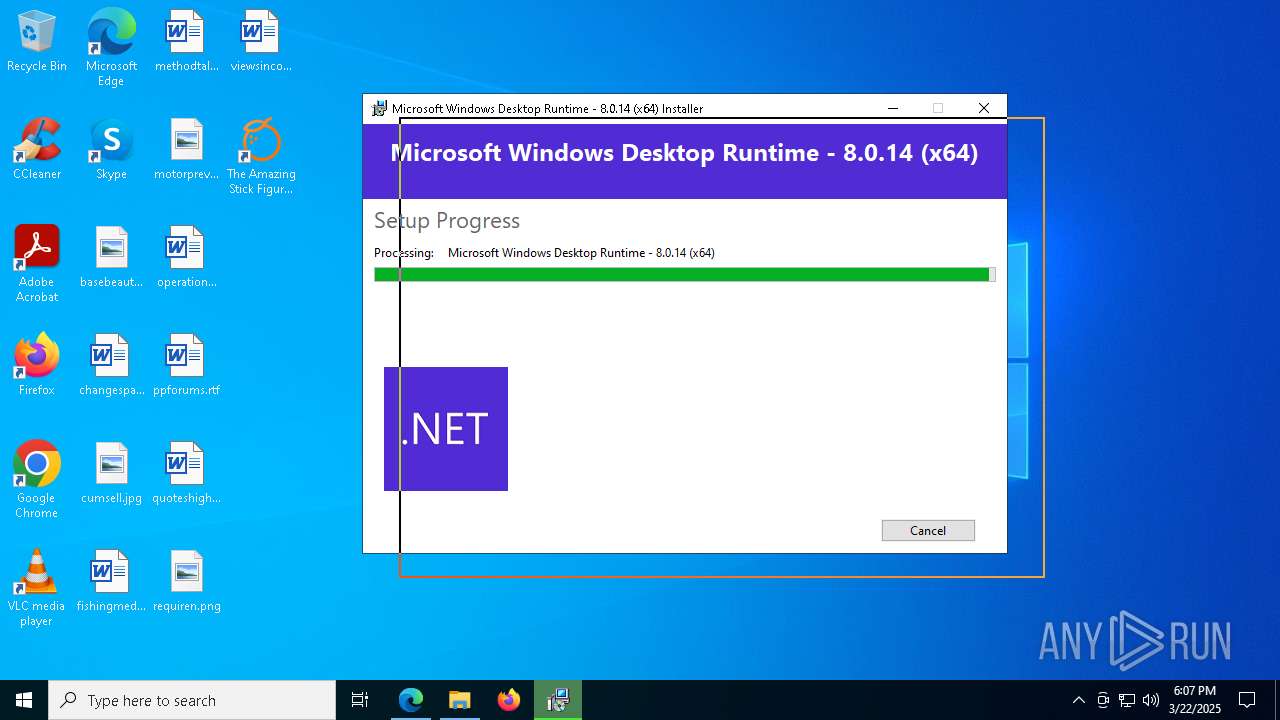The image size is (1280, 720).
Task: Select the methodtal Word document
Action: 186,42
